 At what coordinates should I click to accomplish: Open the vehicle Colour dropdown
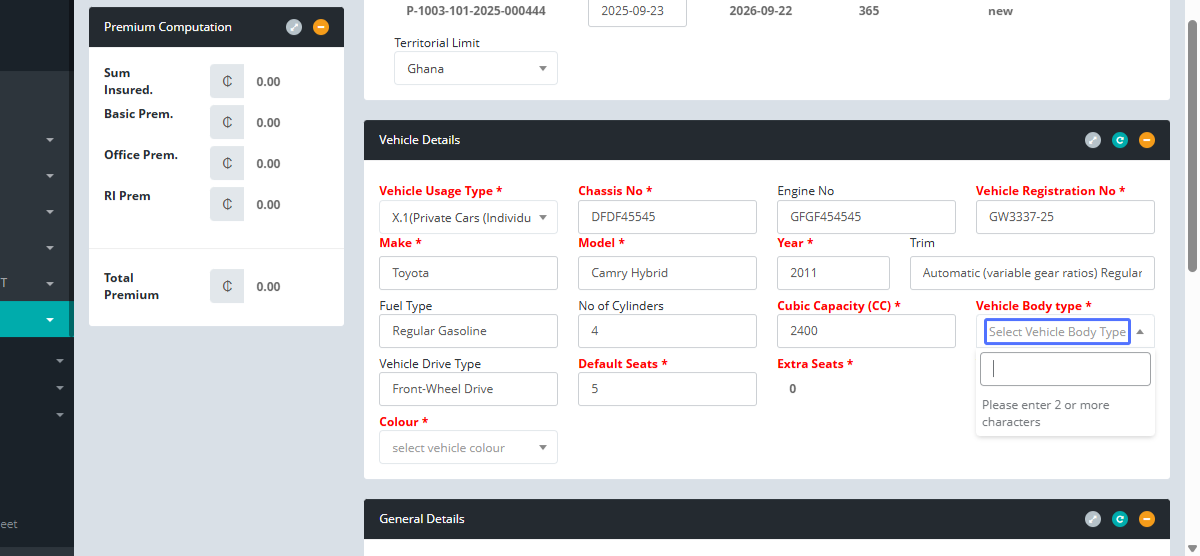[x=468, y=448]
